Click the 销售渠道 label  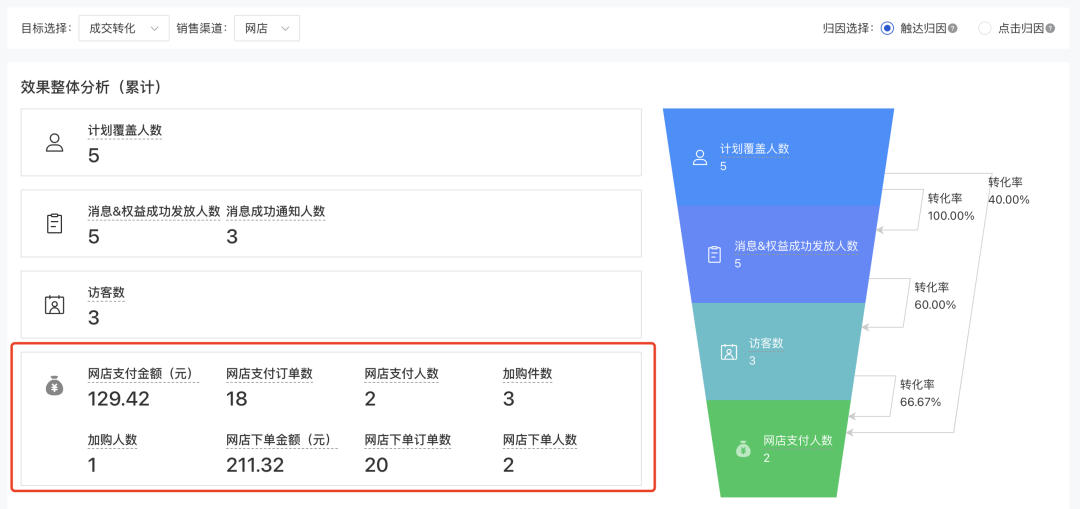click(x=202, y=28)
